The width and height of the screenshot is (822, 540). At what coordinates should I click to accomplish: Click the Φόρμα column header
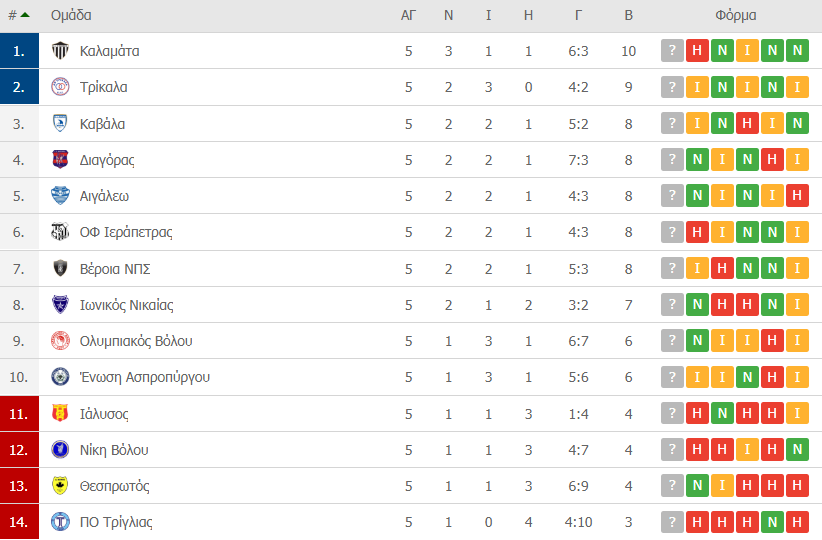[x=736, y=15]
